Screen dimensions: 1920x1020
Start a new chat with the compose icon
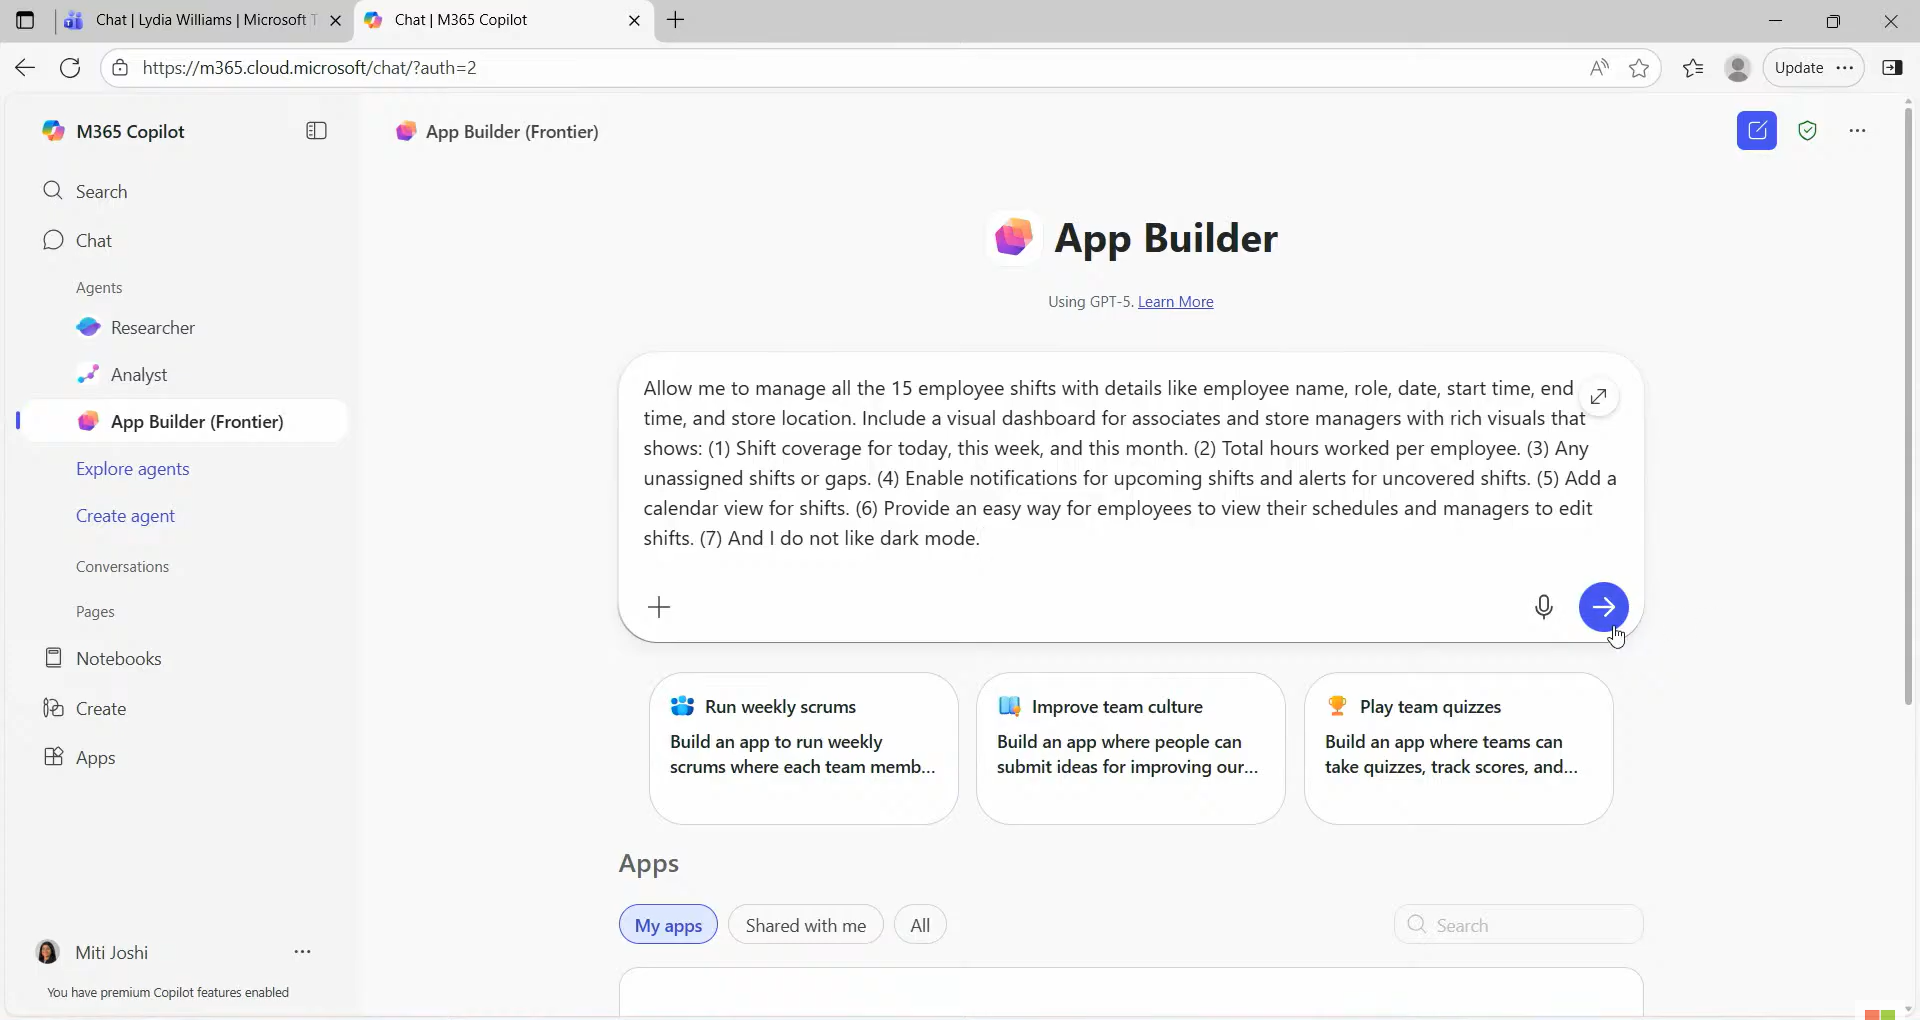(1757, 130)
